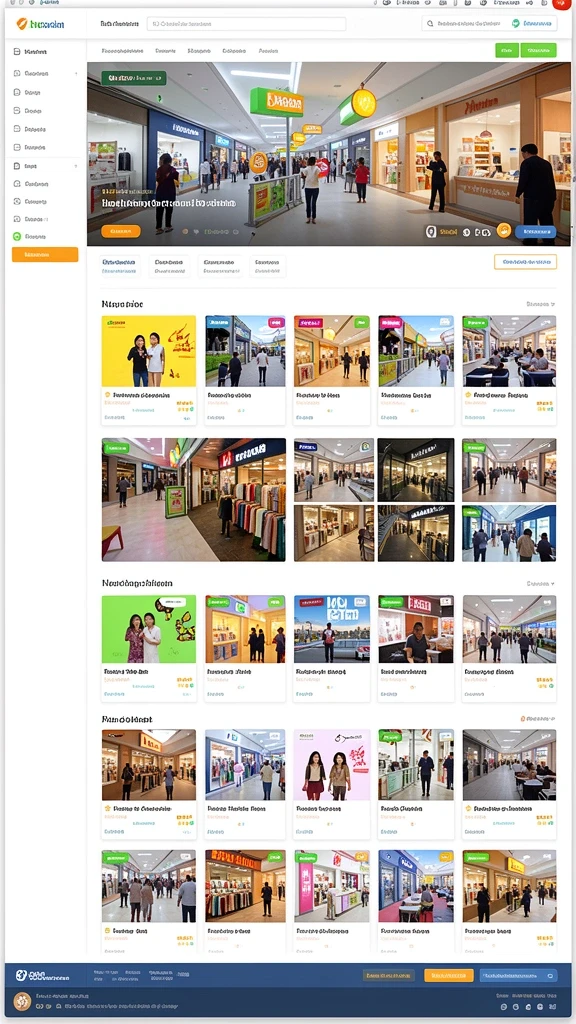
Task: Open the yellow thumbnail with two women
Action: click(x=149, y=351)
